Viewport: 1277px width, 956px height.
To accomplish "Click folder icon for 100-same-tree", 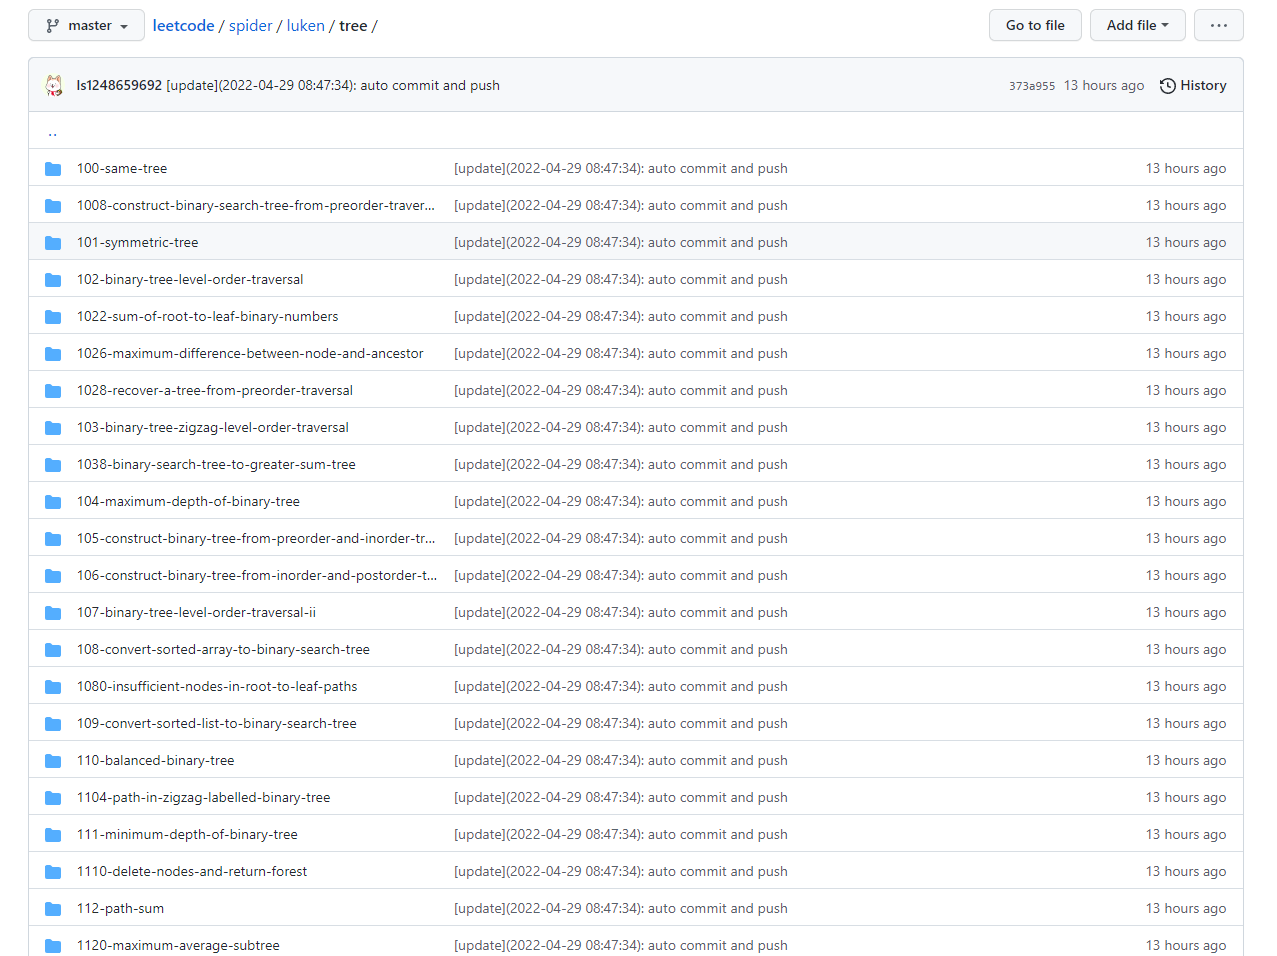I will tap(53, 169).
